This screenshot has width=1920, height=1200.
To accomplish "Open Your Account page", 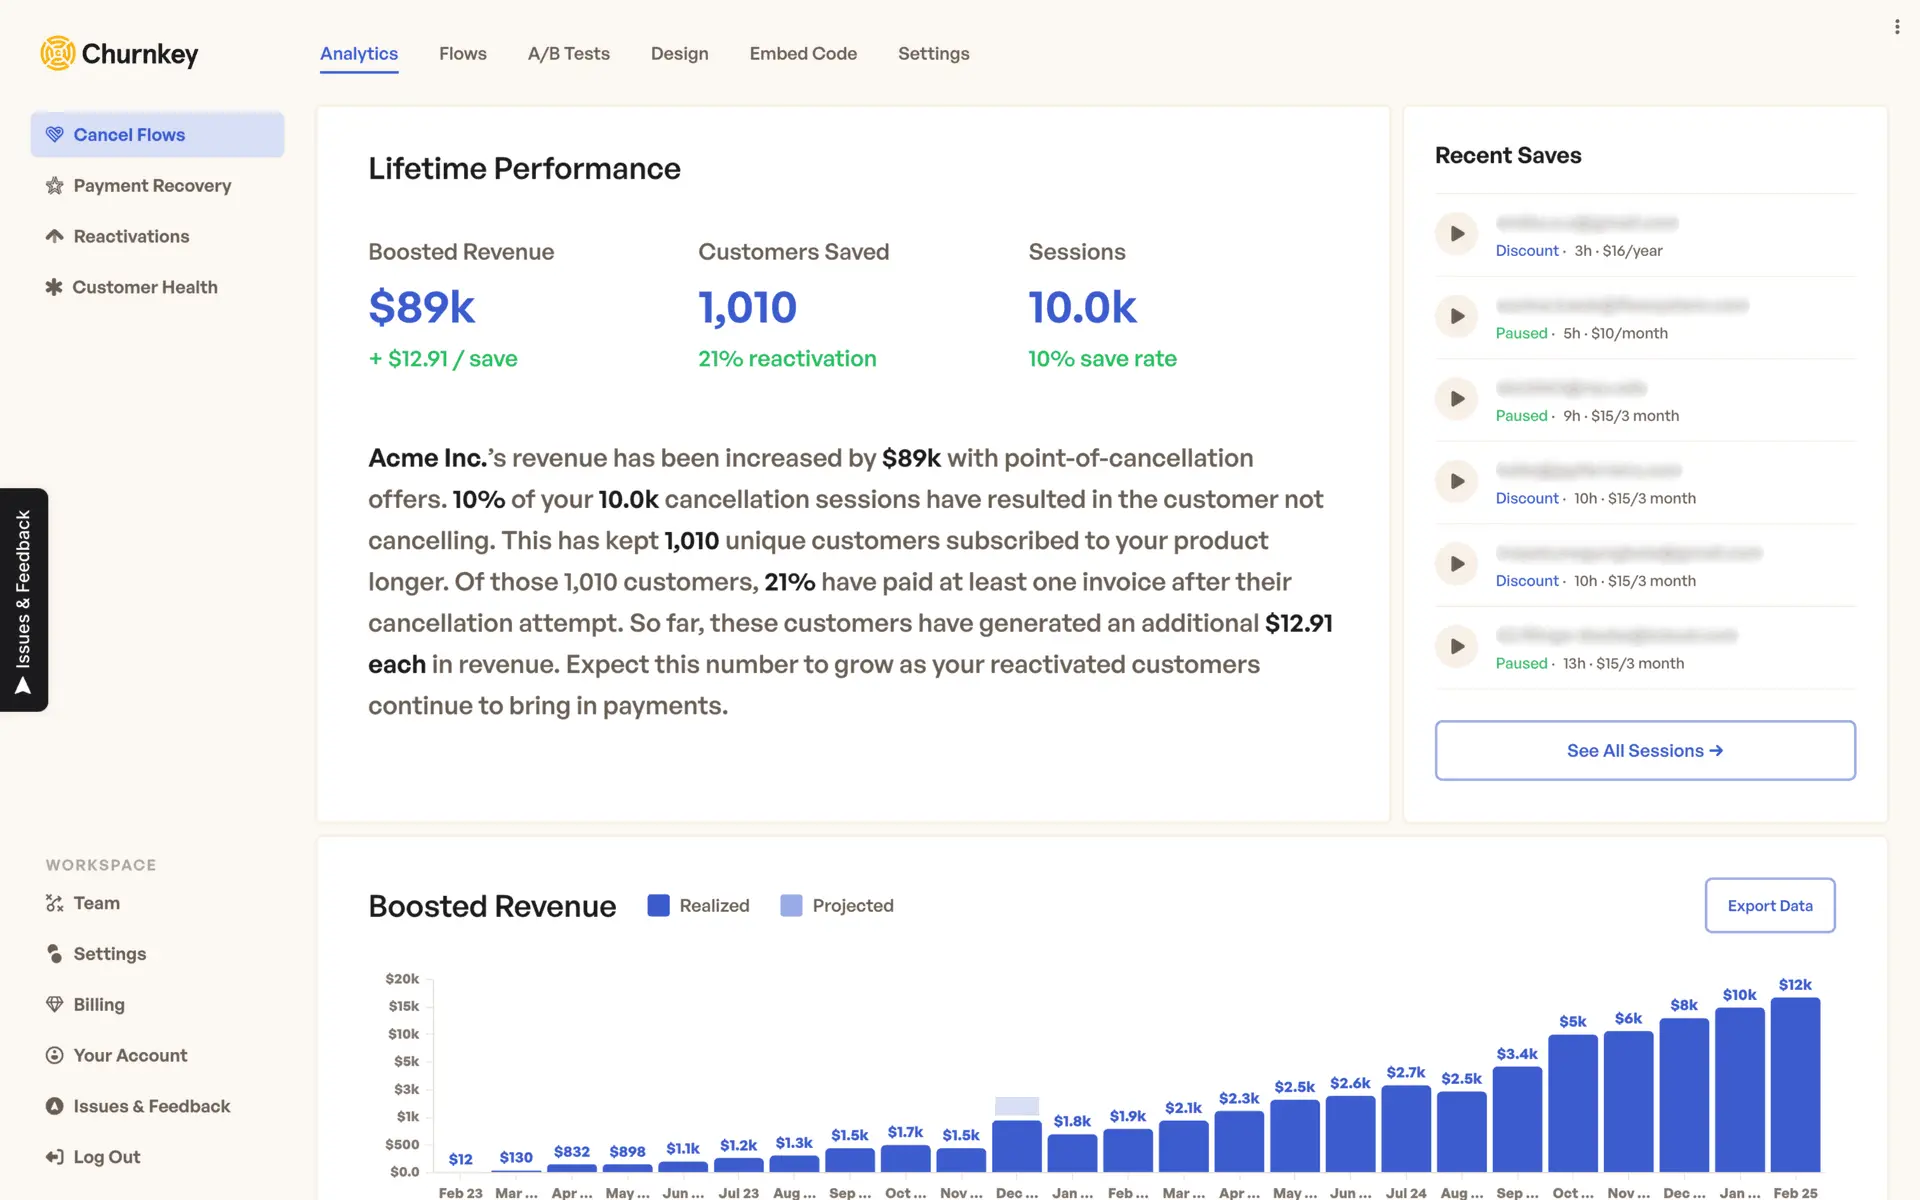I will (x=130, y=1056).
